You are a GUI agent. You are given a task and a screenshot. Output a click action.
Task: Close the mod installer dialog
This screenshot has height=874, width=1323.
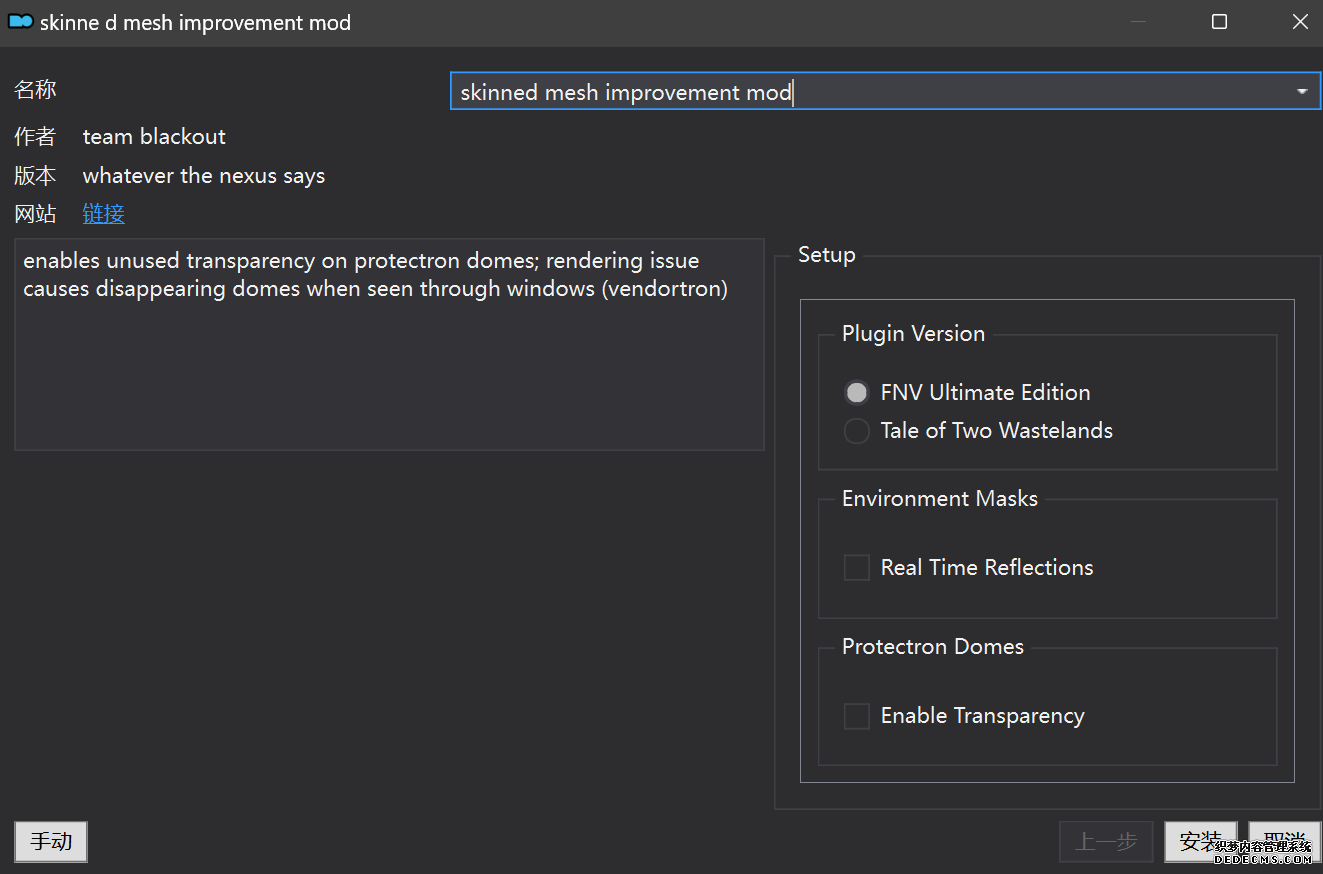coord(1299,22)
